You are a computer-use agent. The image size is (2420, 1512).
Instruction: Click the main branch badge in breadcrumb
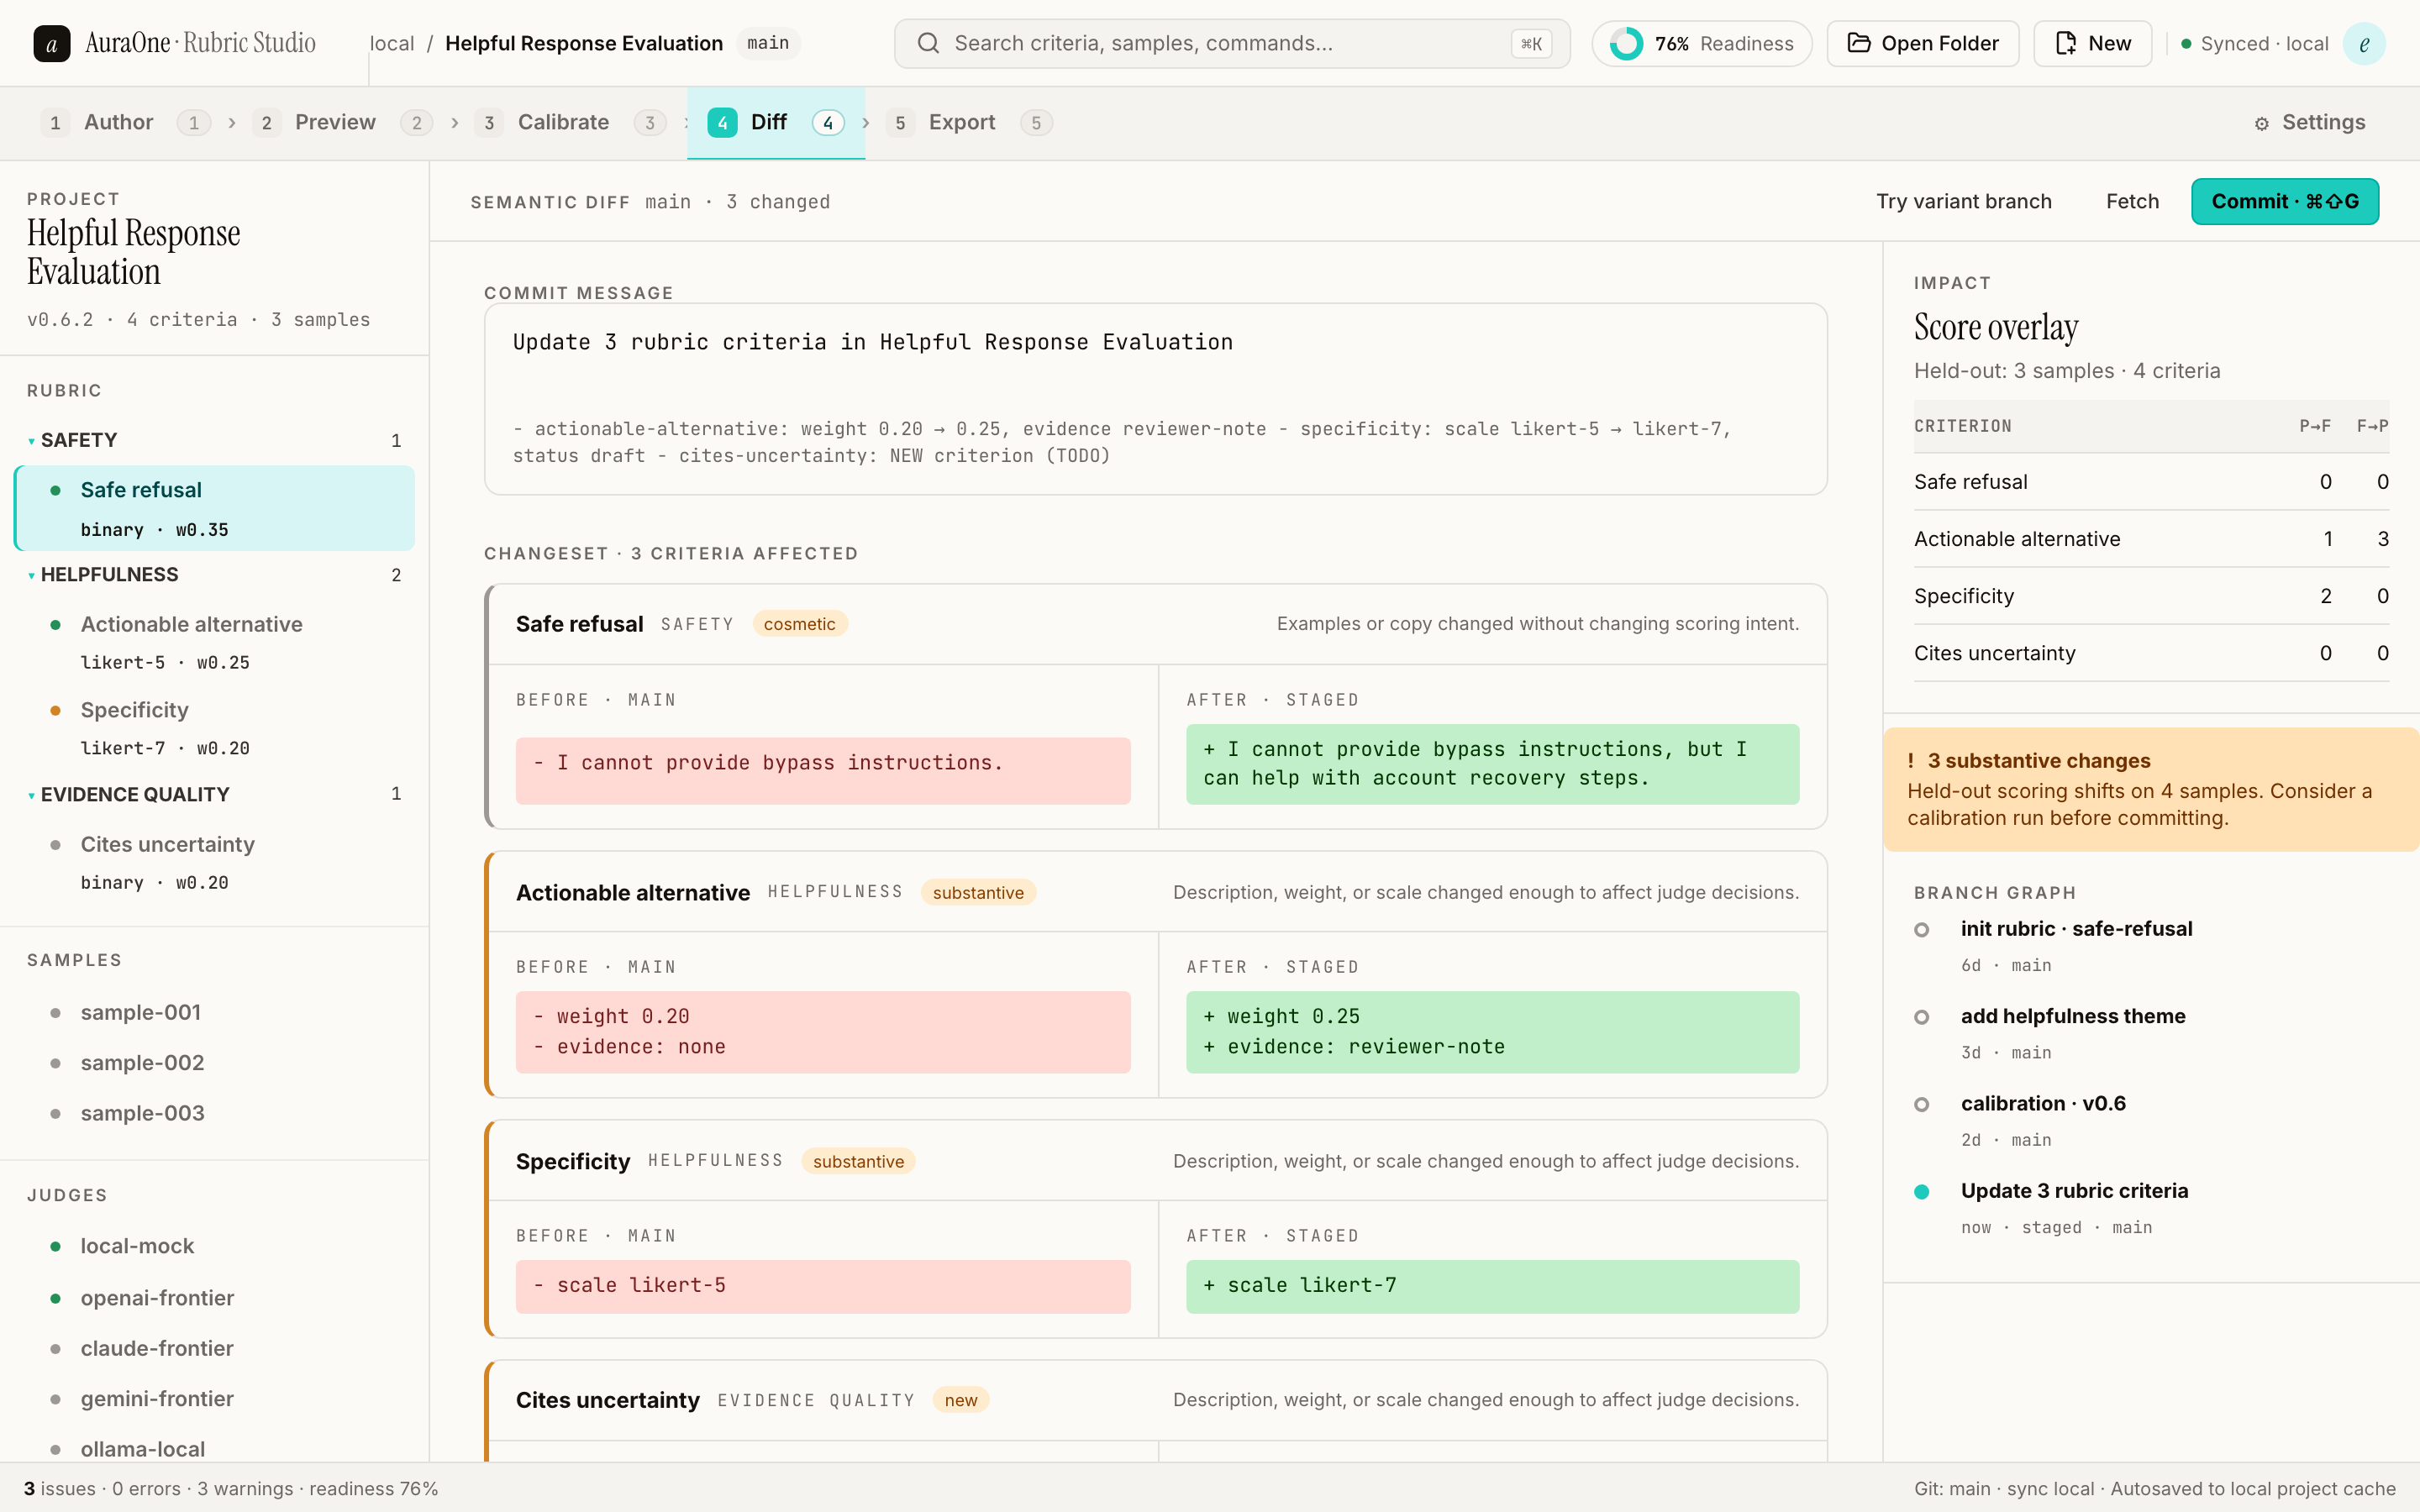click(767, 43)
